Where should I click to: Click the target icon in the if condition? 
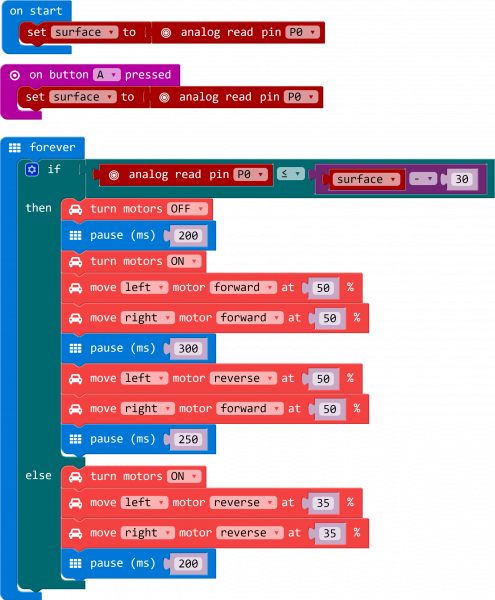tap(114, 175)
